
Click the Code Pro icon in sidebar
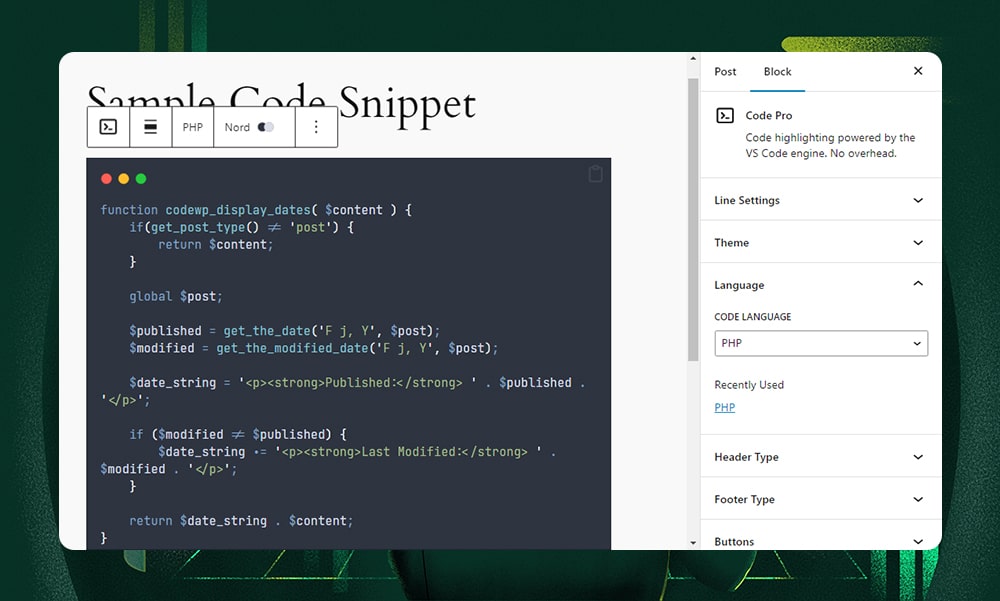coord(725,116)
